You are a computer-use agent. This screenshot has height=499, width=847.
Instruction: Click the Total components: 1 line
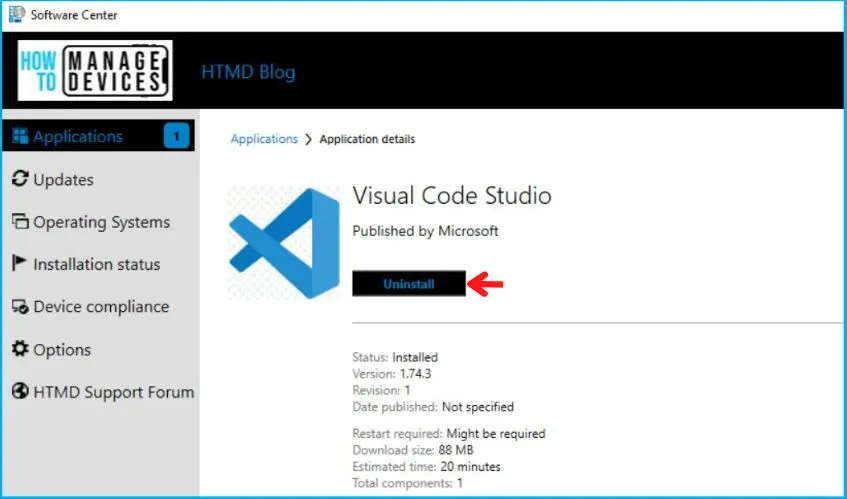(x=407, y=483)
